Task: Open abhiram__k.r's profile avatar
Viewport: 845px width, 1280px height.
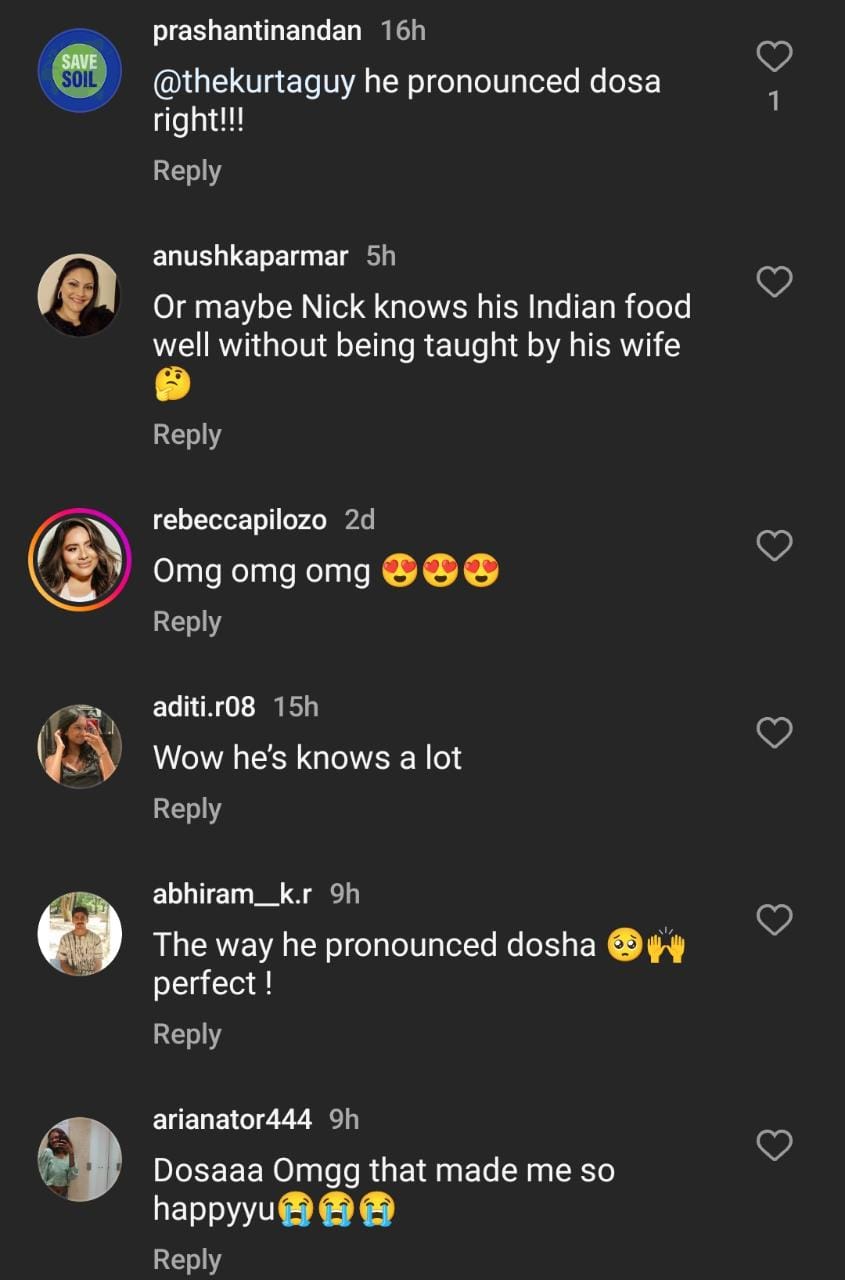Action: (79, 933)
